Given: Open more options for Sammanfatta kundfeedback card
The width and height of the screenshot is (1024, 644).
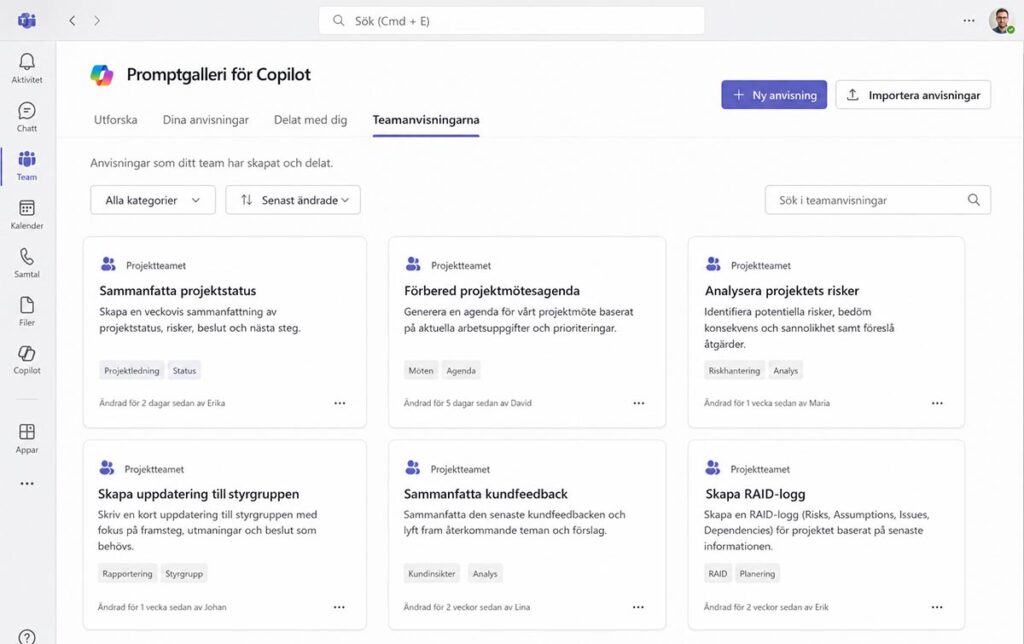Looking at the screenshot, I should (638, 607).
